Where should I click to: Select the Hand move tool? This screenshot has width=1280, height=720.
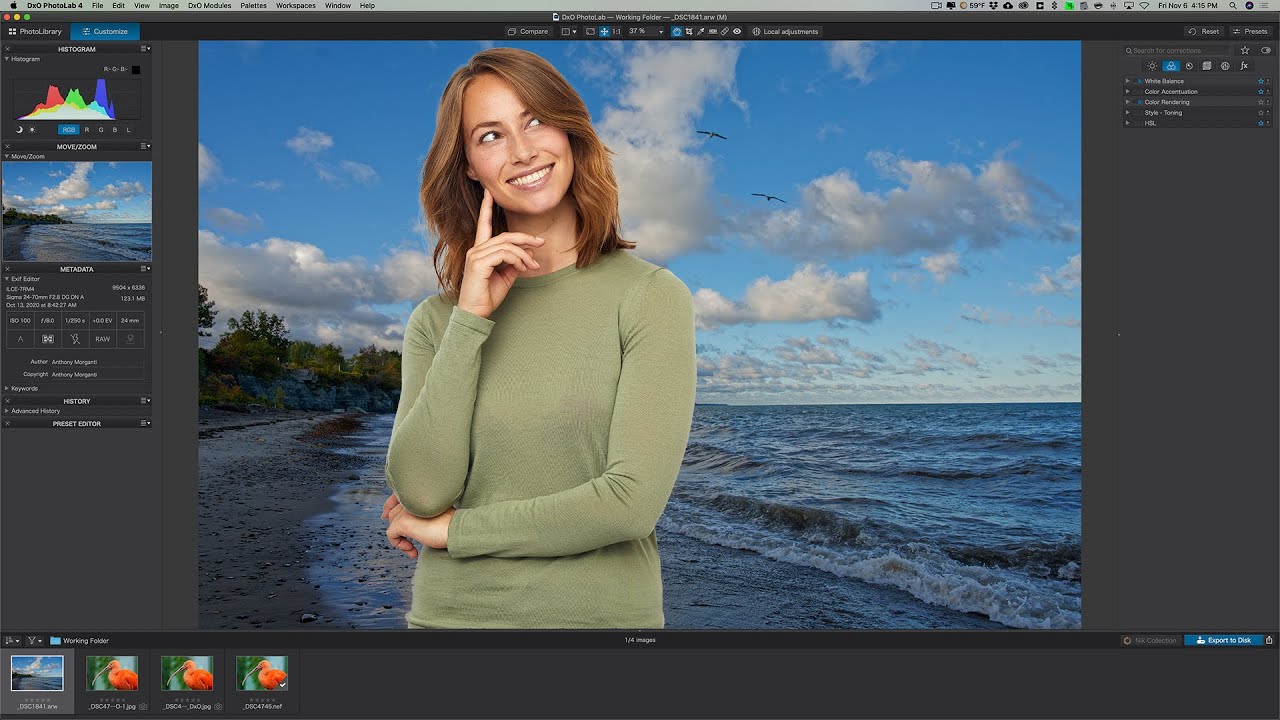coord(676,31)
